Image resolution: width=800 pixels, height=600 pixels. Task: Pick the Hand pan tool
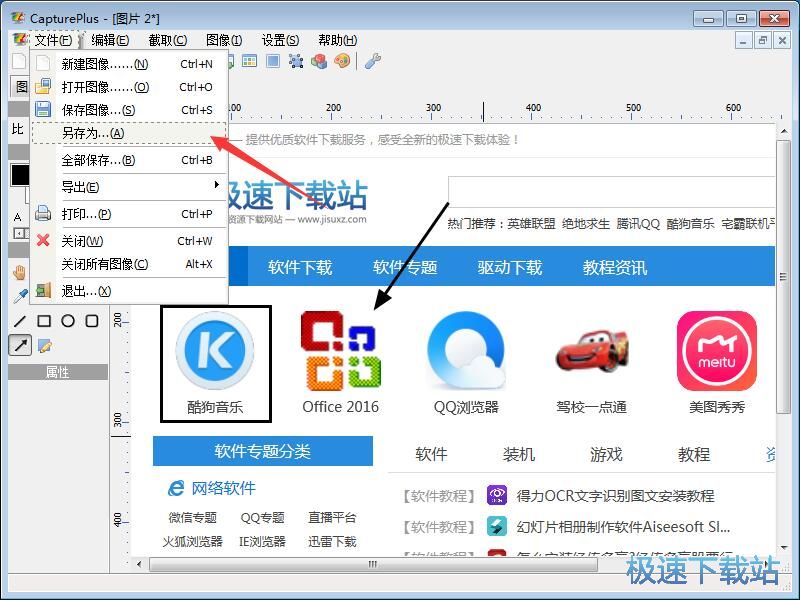[x=19, y=272]
